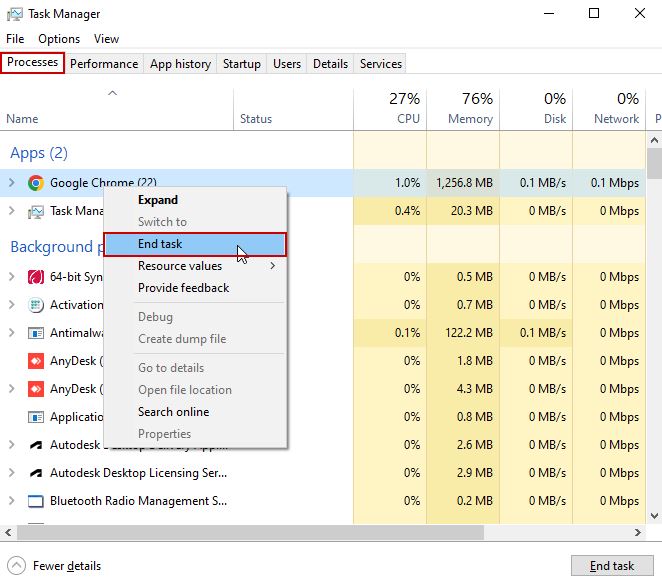This screenshot has height=585, width=662.
Task: Expand the Antimalware process row
Action: (12, 333)
